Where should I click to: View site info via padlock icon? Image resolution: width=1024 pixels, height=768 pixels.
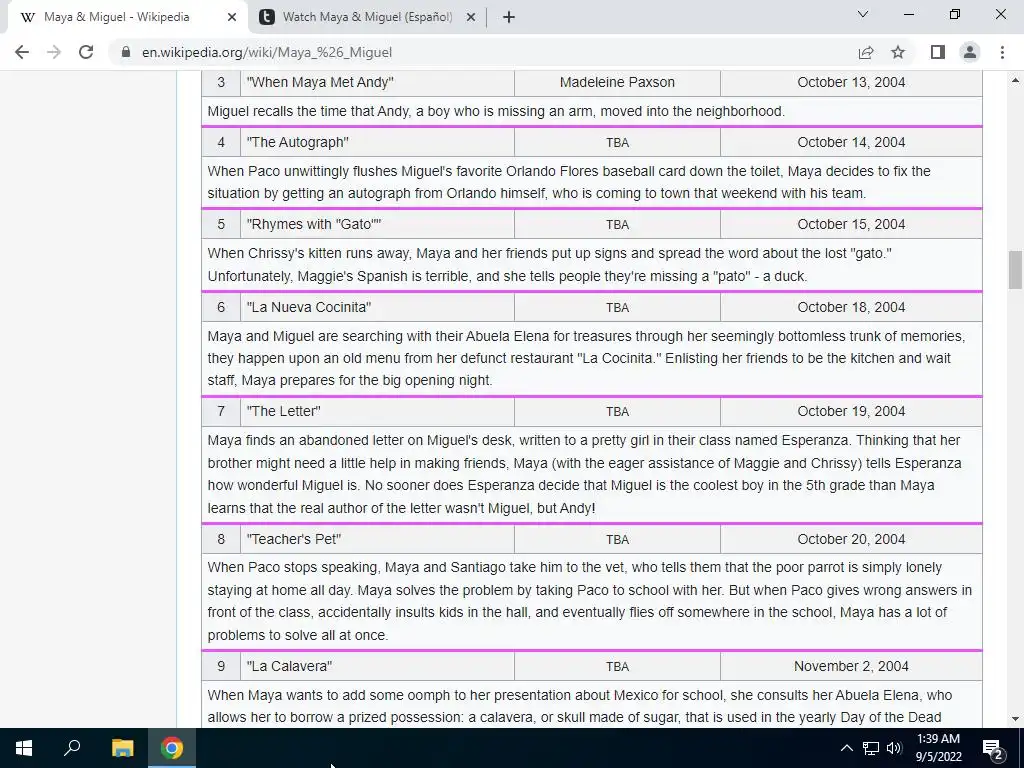(126, 52)
